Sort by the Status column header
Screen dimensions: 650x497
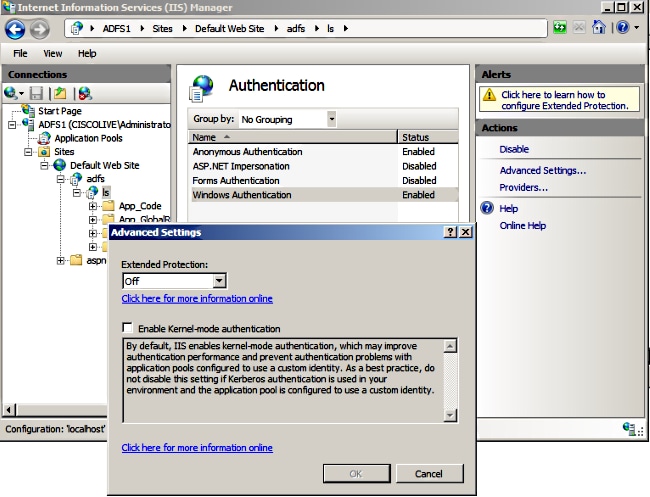click(x=428, y=137)
